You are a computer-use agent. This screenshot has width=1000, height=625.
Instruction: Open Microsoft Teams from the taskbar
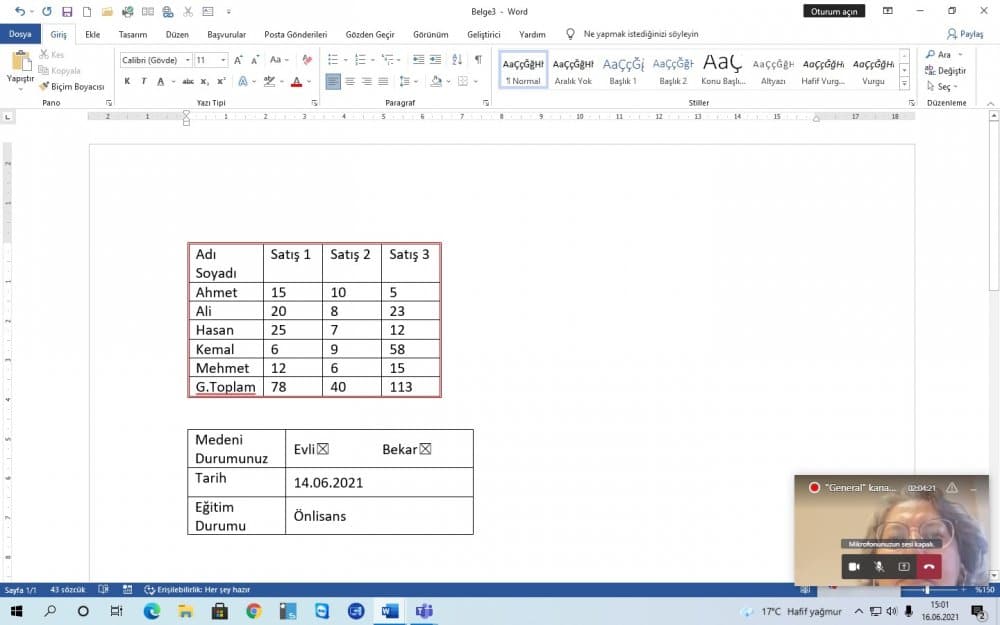click(x=424, y=611)
